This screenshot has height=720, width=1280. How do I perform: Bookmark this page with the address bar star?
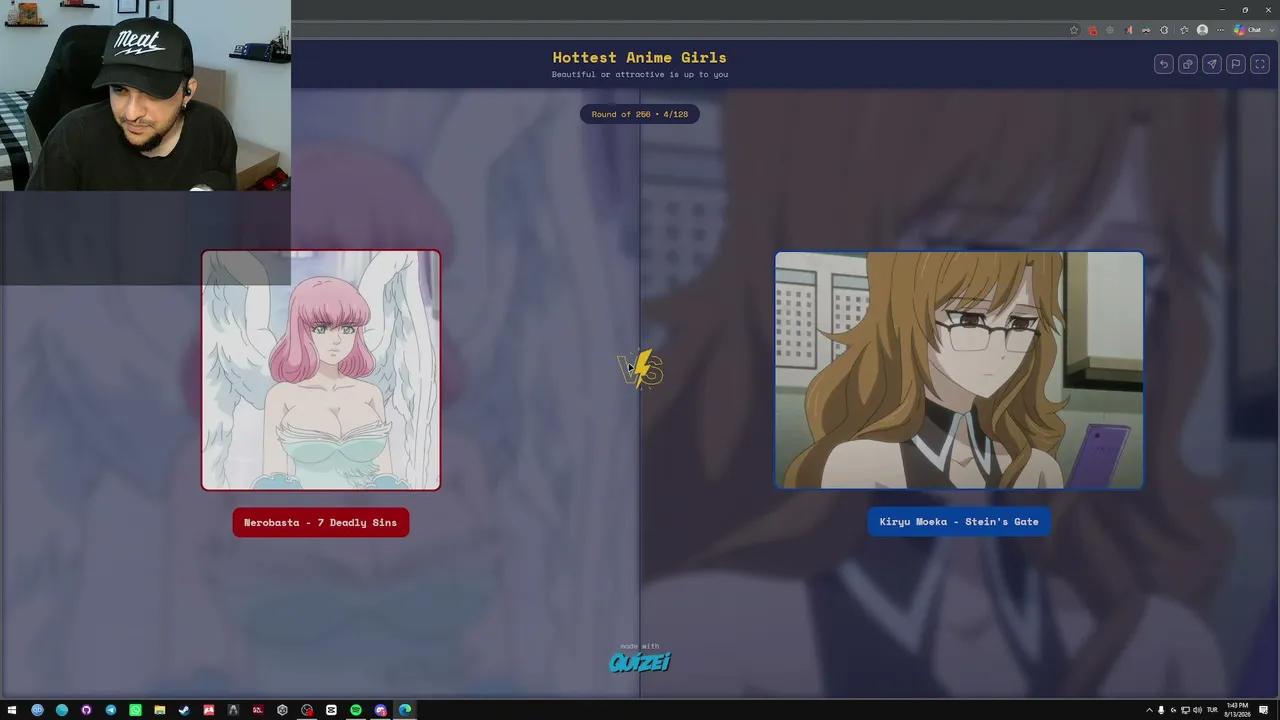[x=1074, y=30]
